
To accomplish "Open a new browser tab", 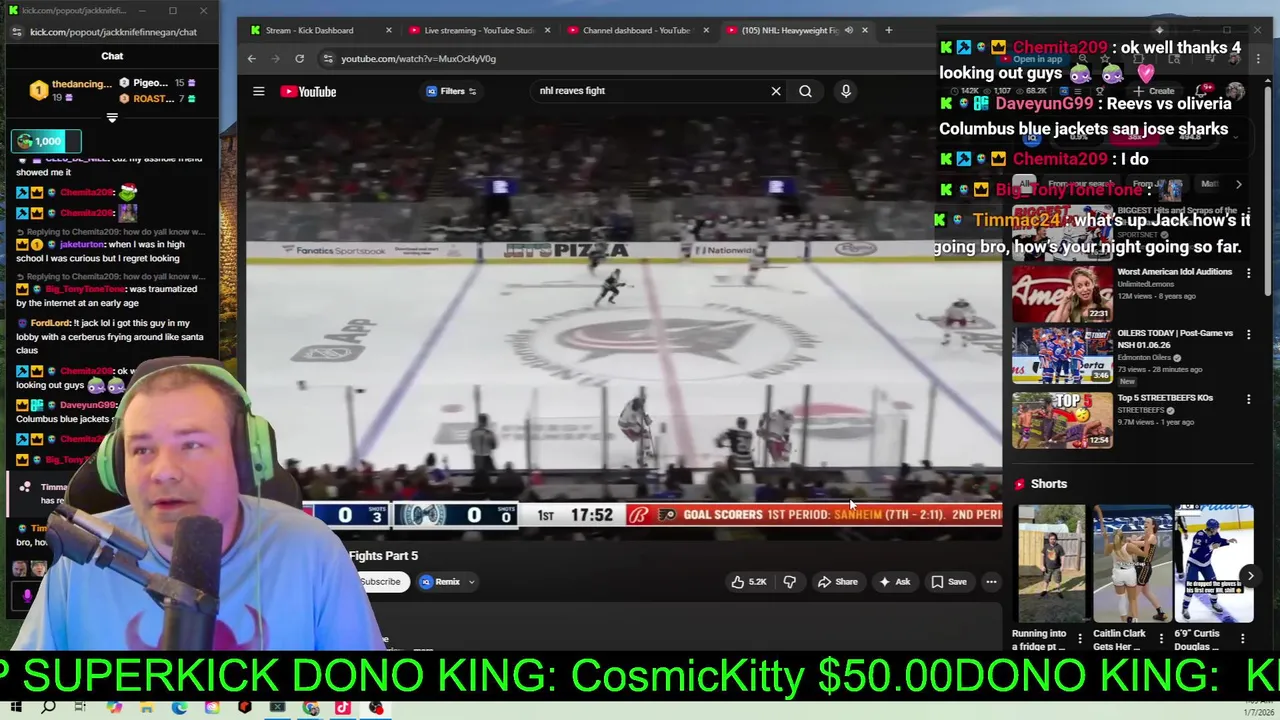I will 888,30.
